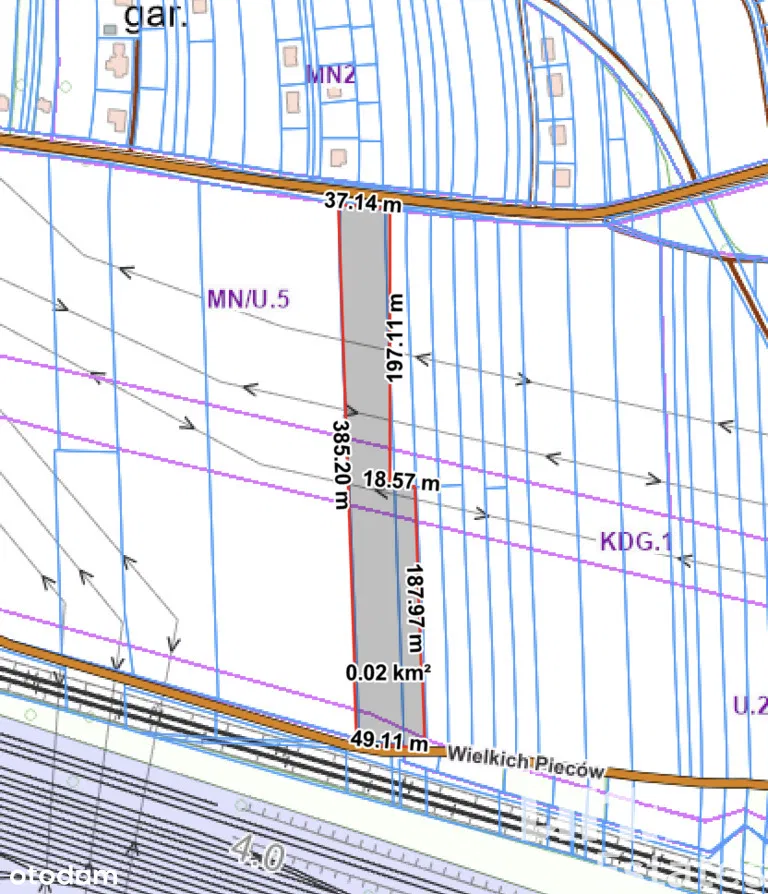Click the gar. text label
Screen dimensions: 768x894
(155, 15)
